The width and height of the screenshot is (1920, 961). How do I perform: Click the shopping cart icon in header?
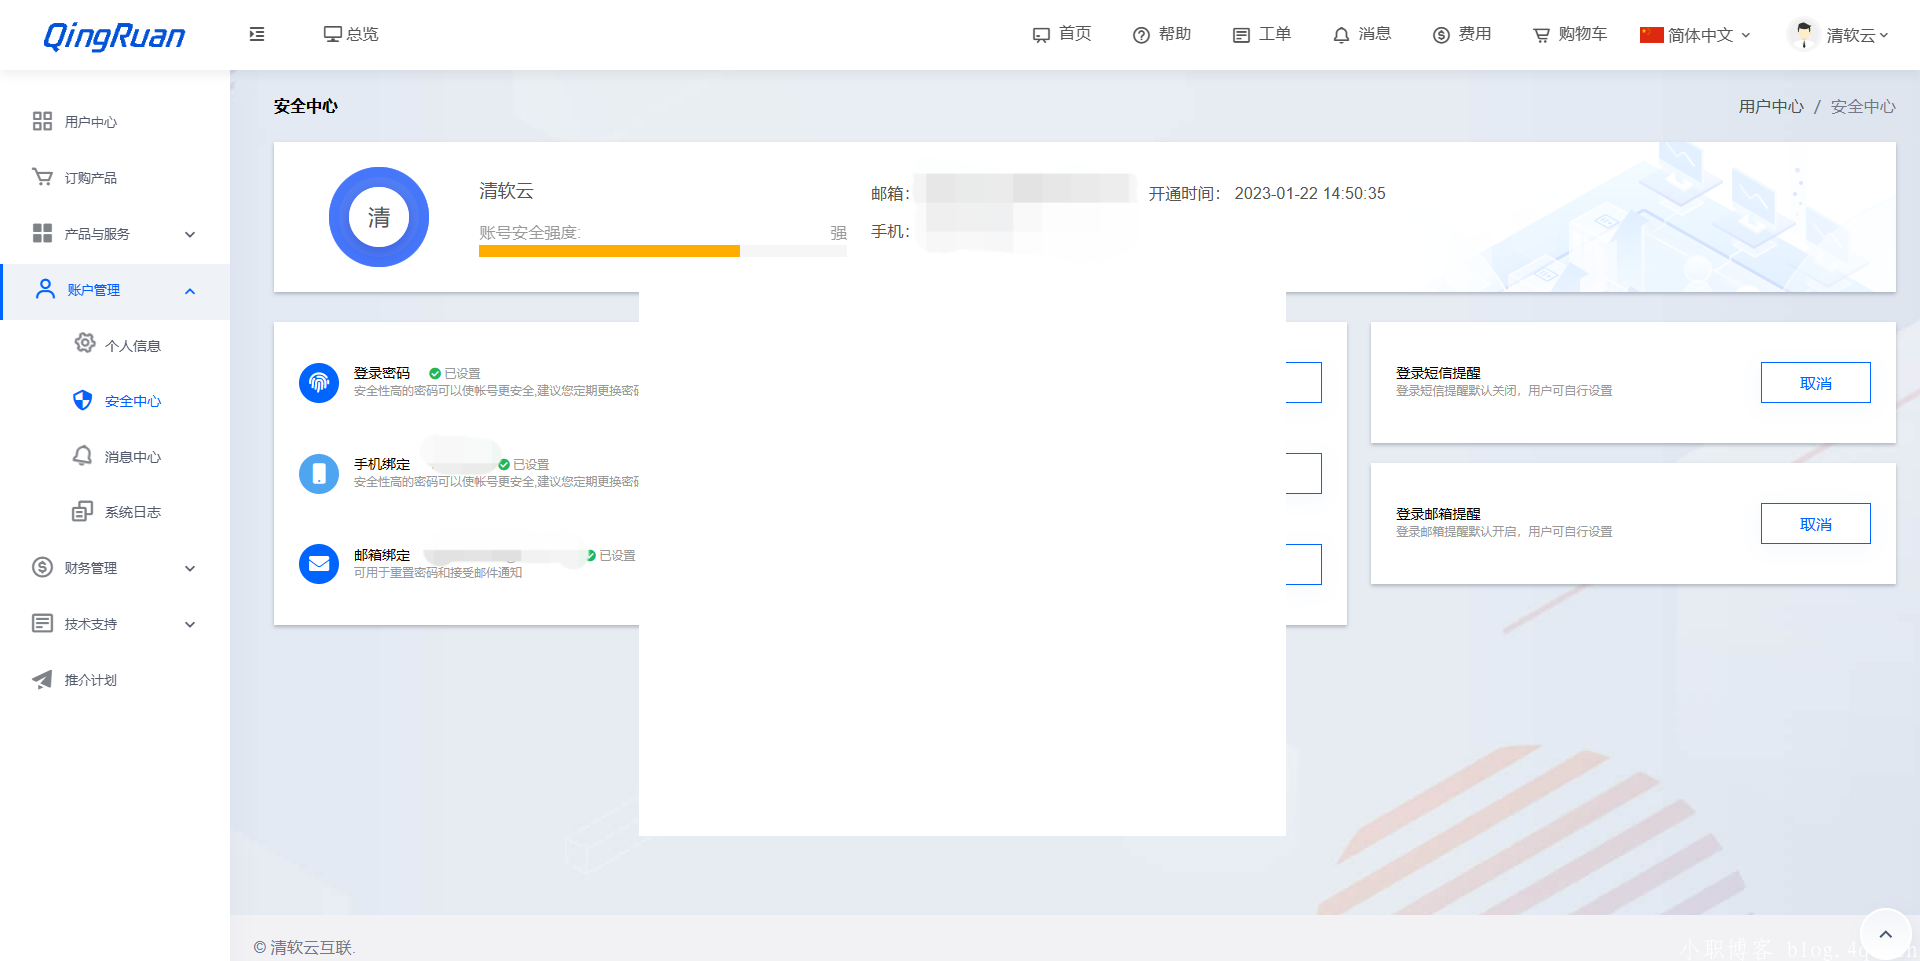tap(1541, 35)
